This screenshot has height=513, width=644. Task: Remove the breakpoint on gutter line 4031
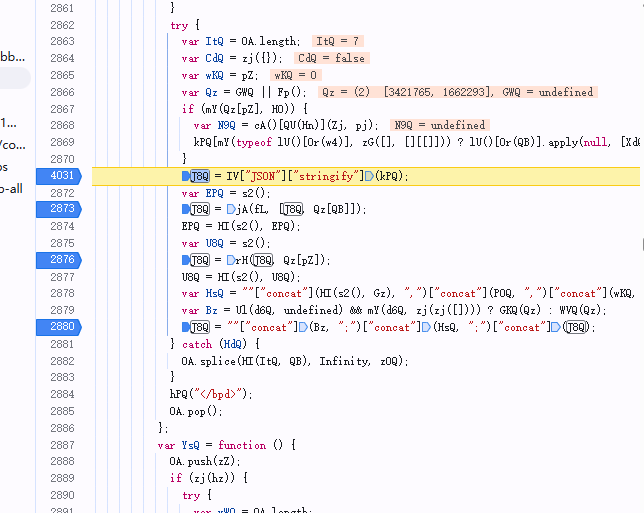tap(59, 176)
